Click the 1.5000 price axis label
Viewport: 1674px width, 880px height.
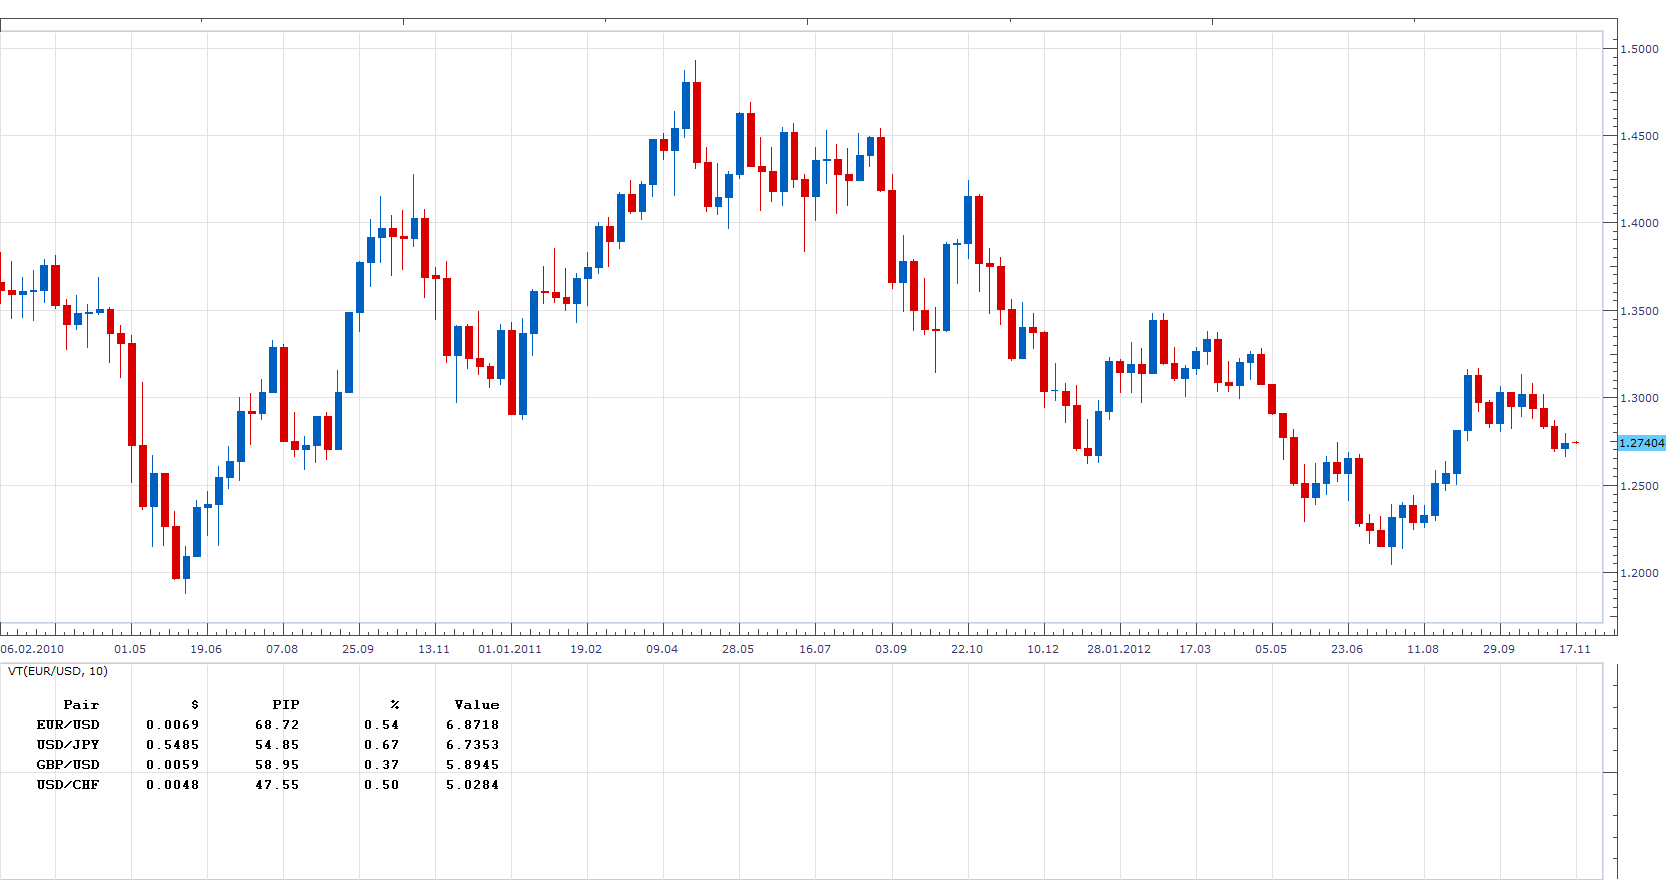(x=1640, y=49)
